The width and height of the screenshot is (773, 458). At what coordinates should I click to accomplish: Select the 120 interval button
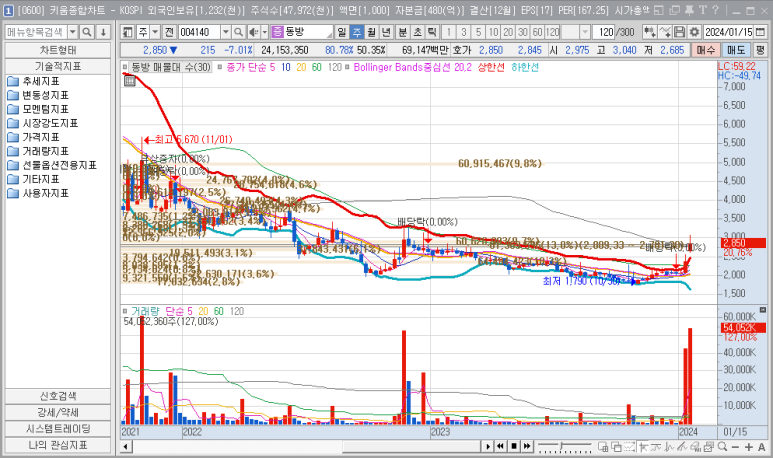coord(552,33)
